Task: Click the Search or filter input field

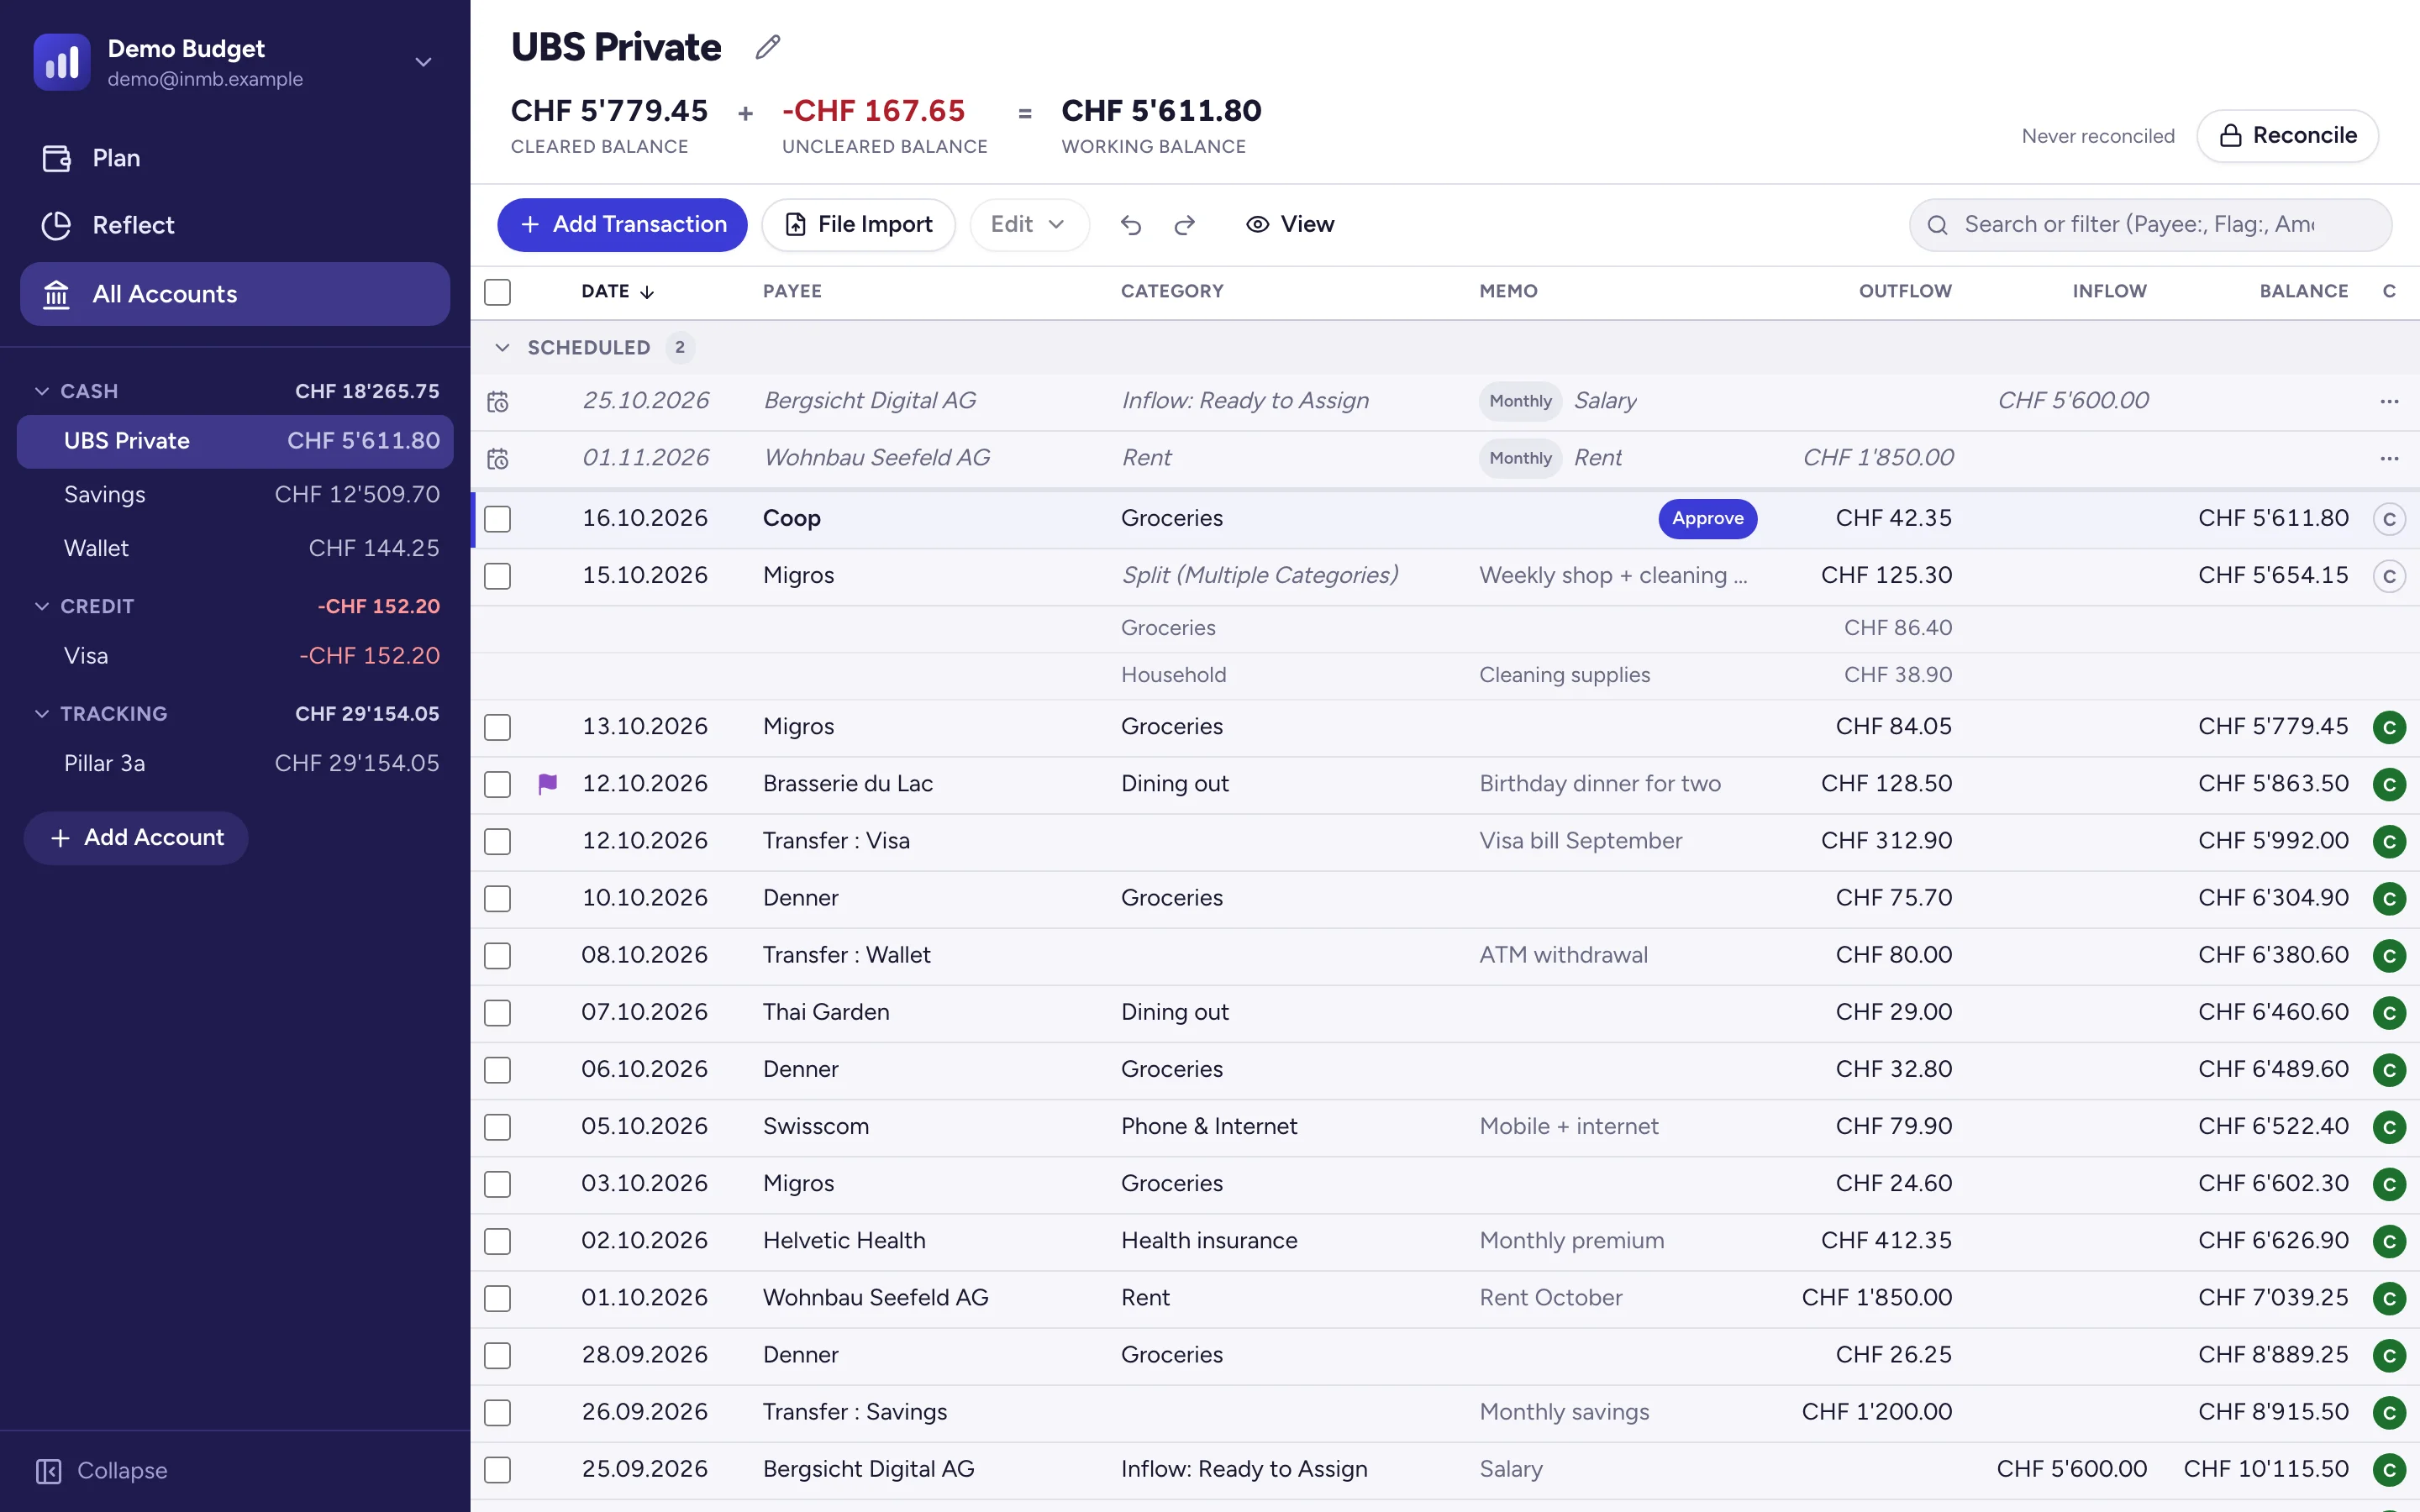Action: point(2150,225)
